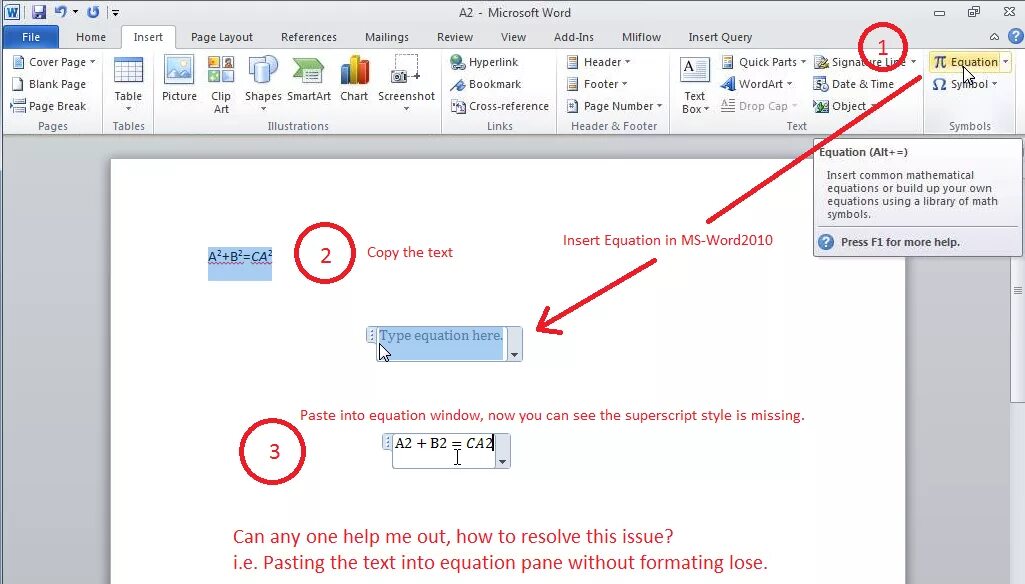The image size is (1025, 584).
Task: Open the Footer options
Action: click(596, 84)
